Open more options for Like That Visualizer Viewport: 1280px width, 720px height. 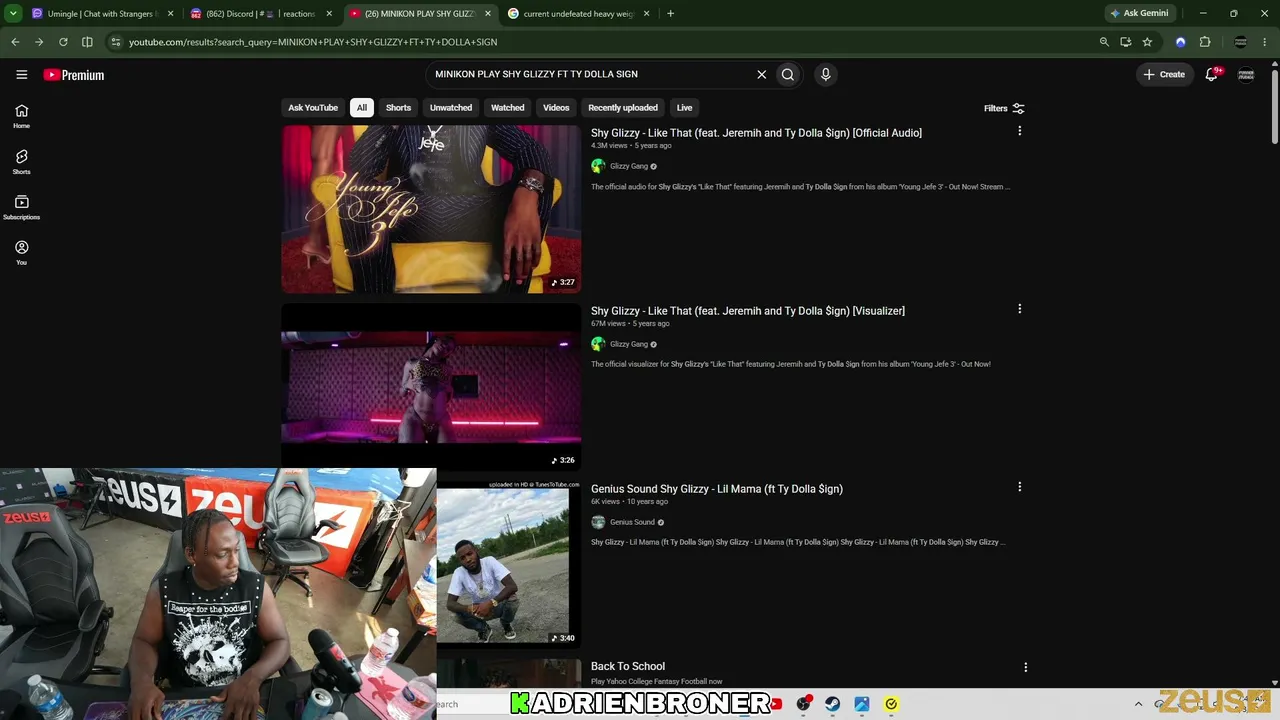pos(1019,309)
